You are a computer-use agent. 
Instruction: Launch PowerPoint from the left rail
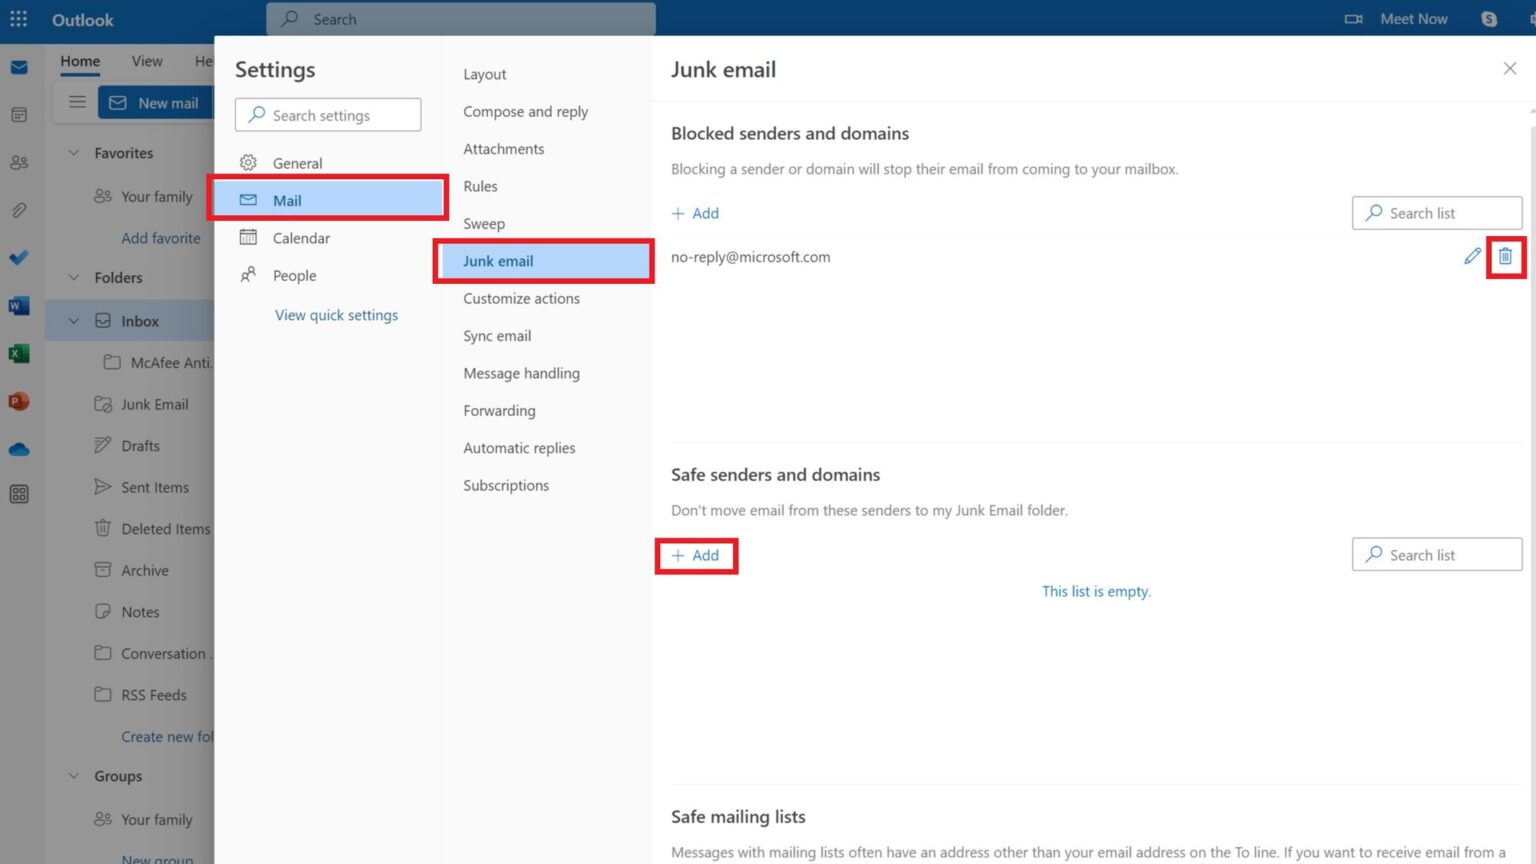pyautogui.click(x=19, y=401)
